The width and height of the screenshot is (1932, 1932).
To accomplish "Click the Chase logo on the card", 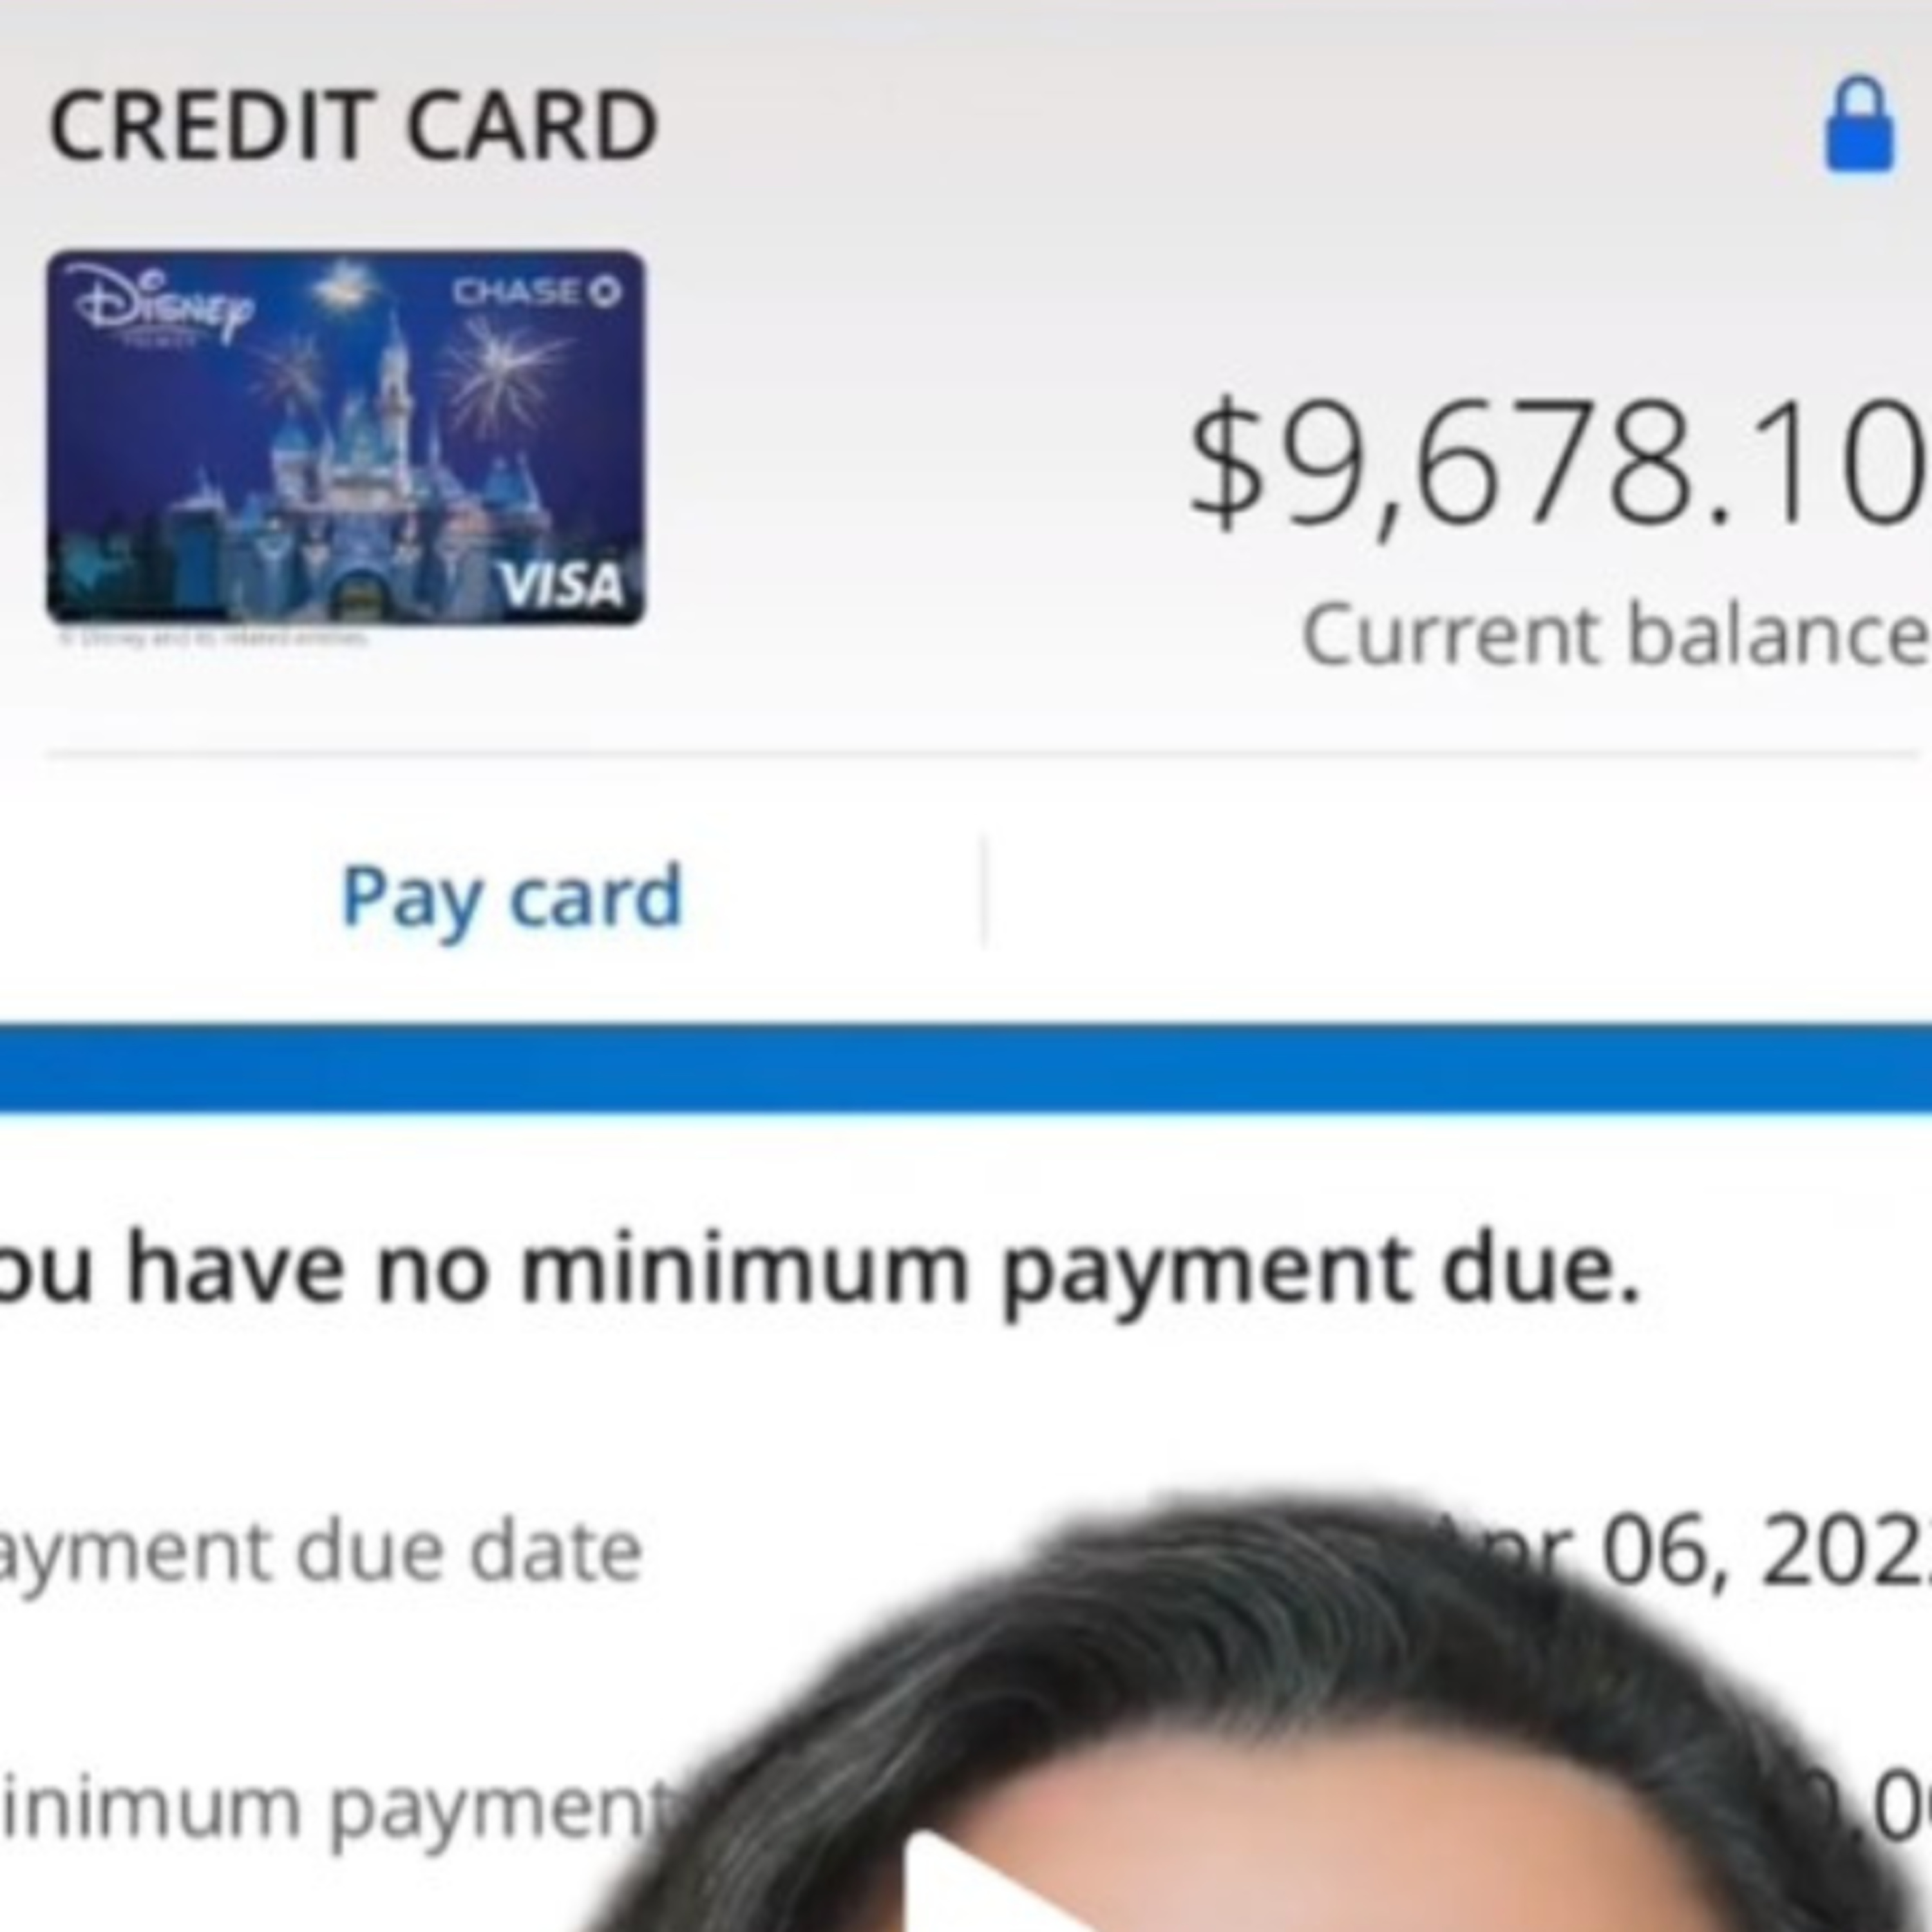I will click(537, 291).
